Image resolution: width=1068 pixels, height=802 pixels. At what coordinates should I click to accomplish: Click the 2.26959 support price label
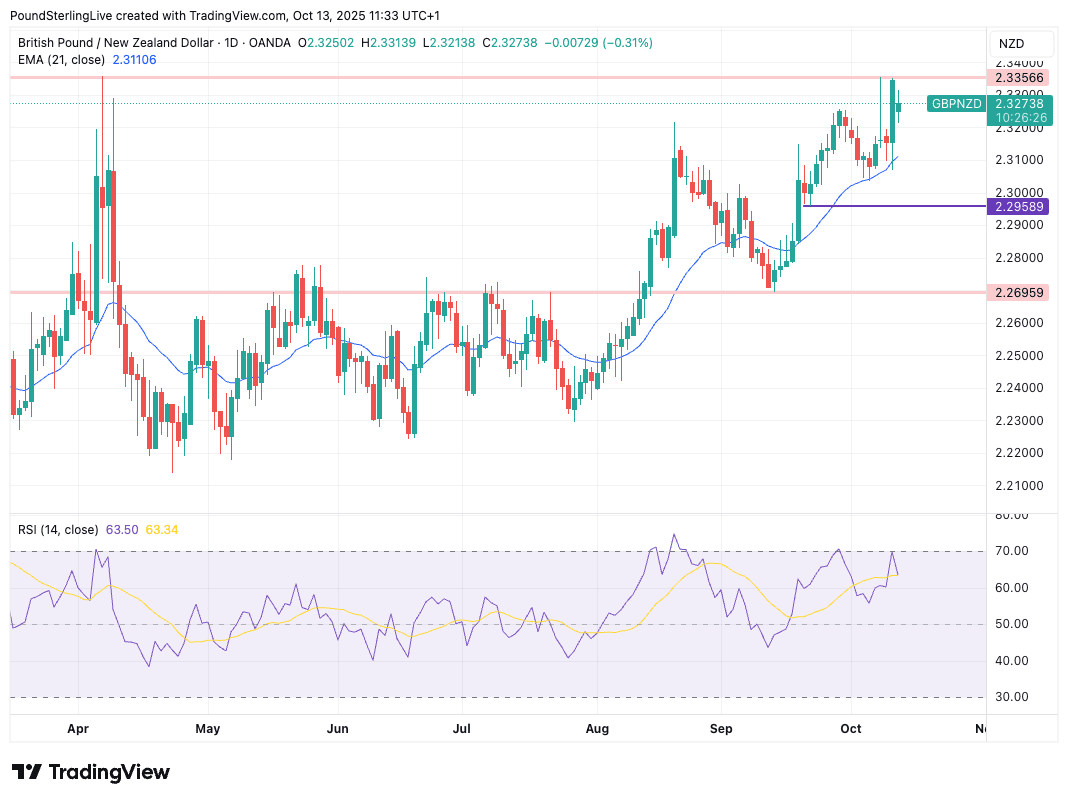click(1020, 293)
